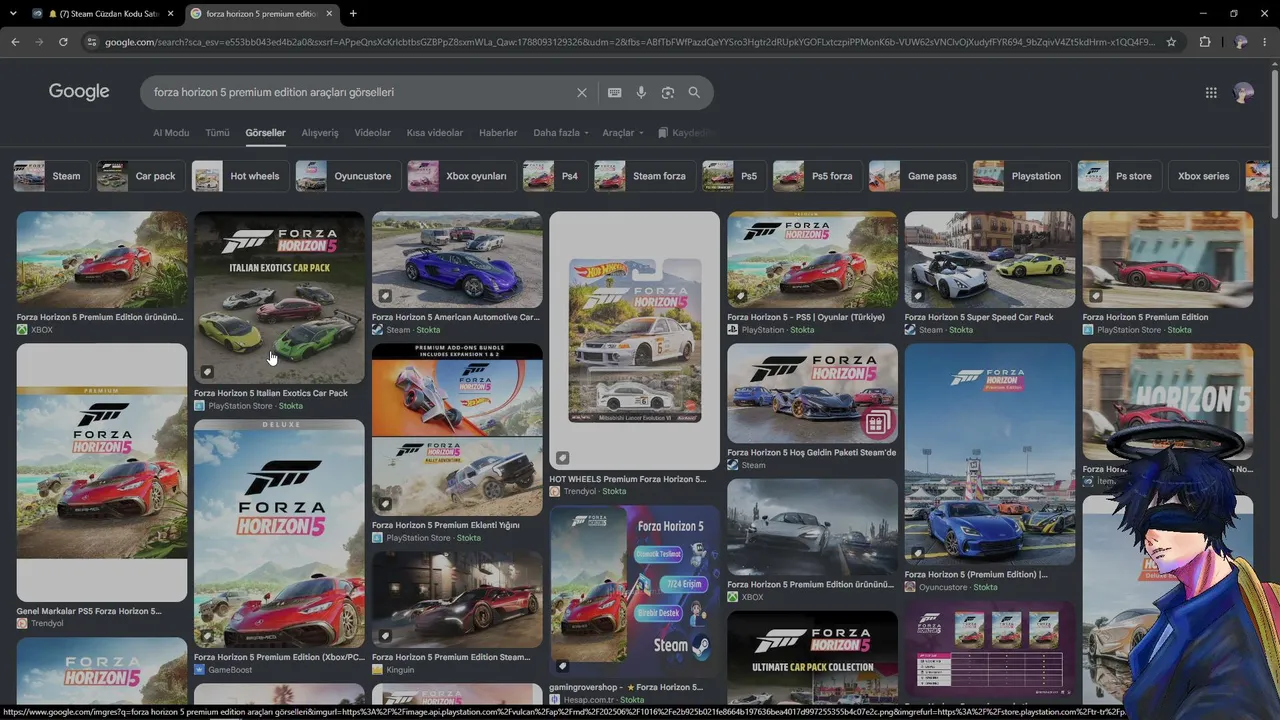Image resolution: width=1280 pixels, height=720 pixels.
Task: Reload the current page
Action: pos(63,42)
